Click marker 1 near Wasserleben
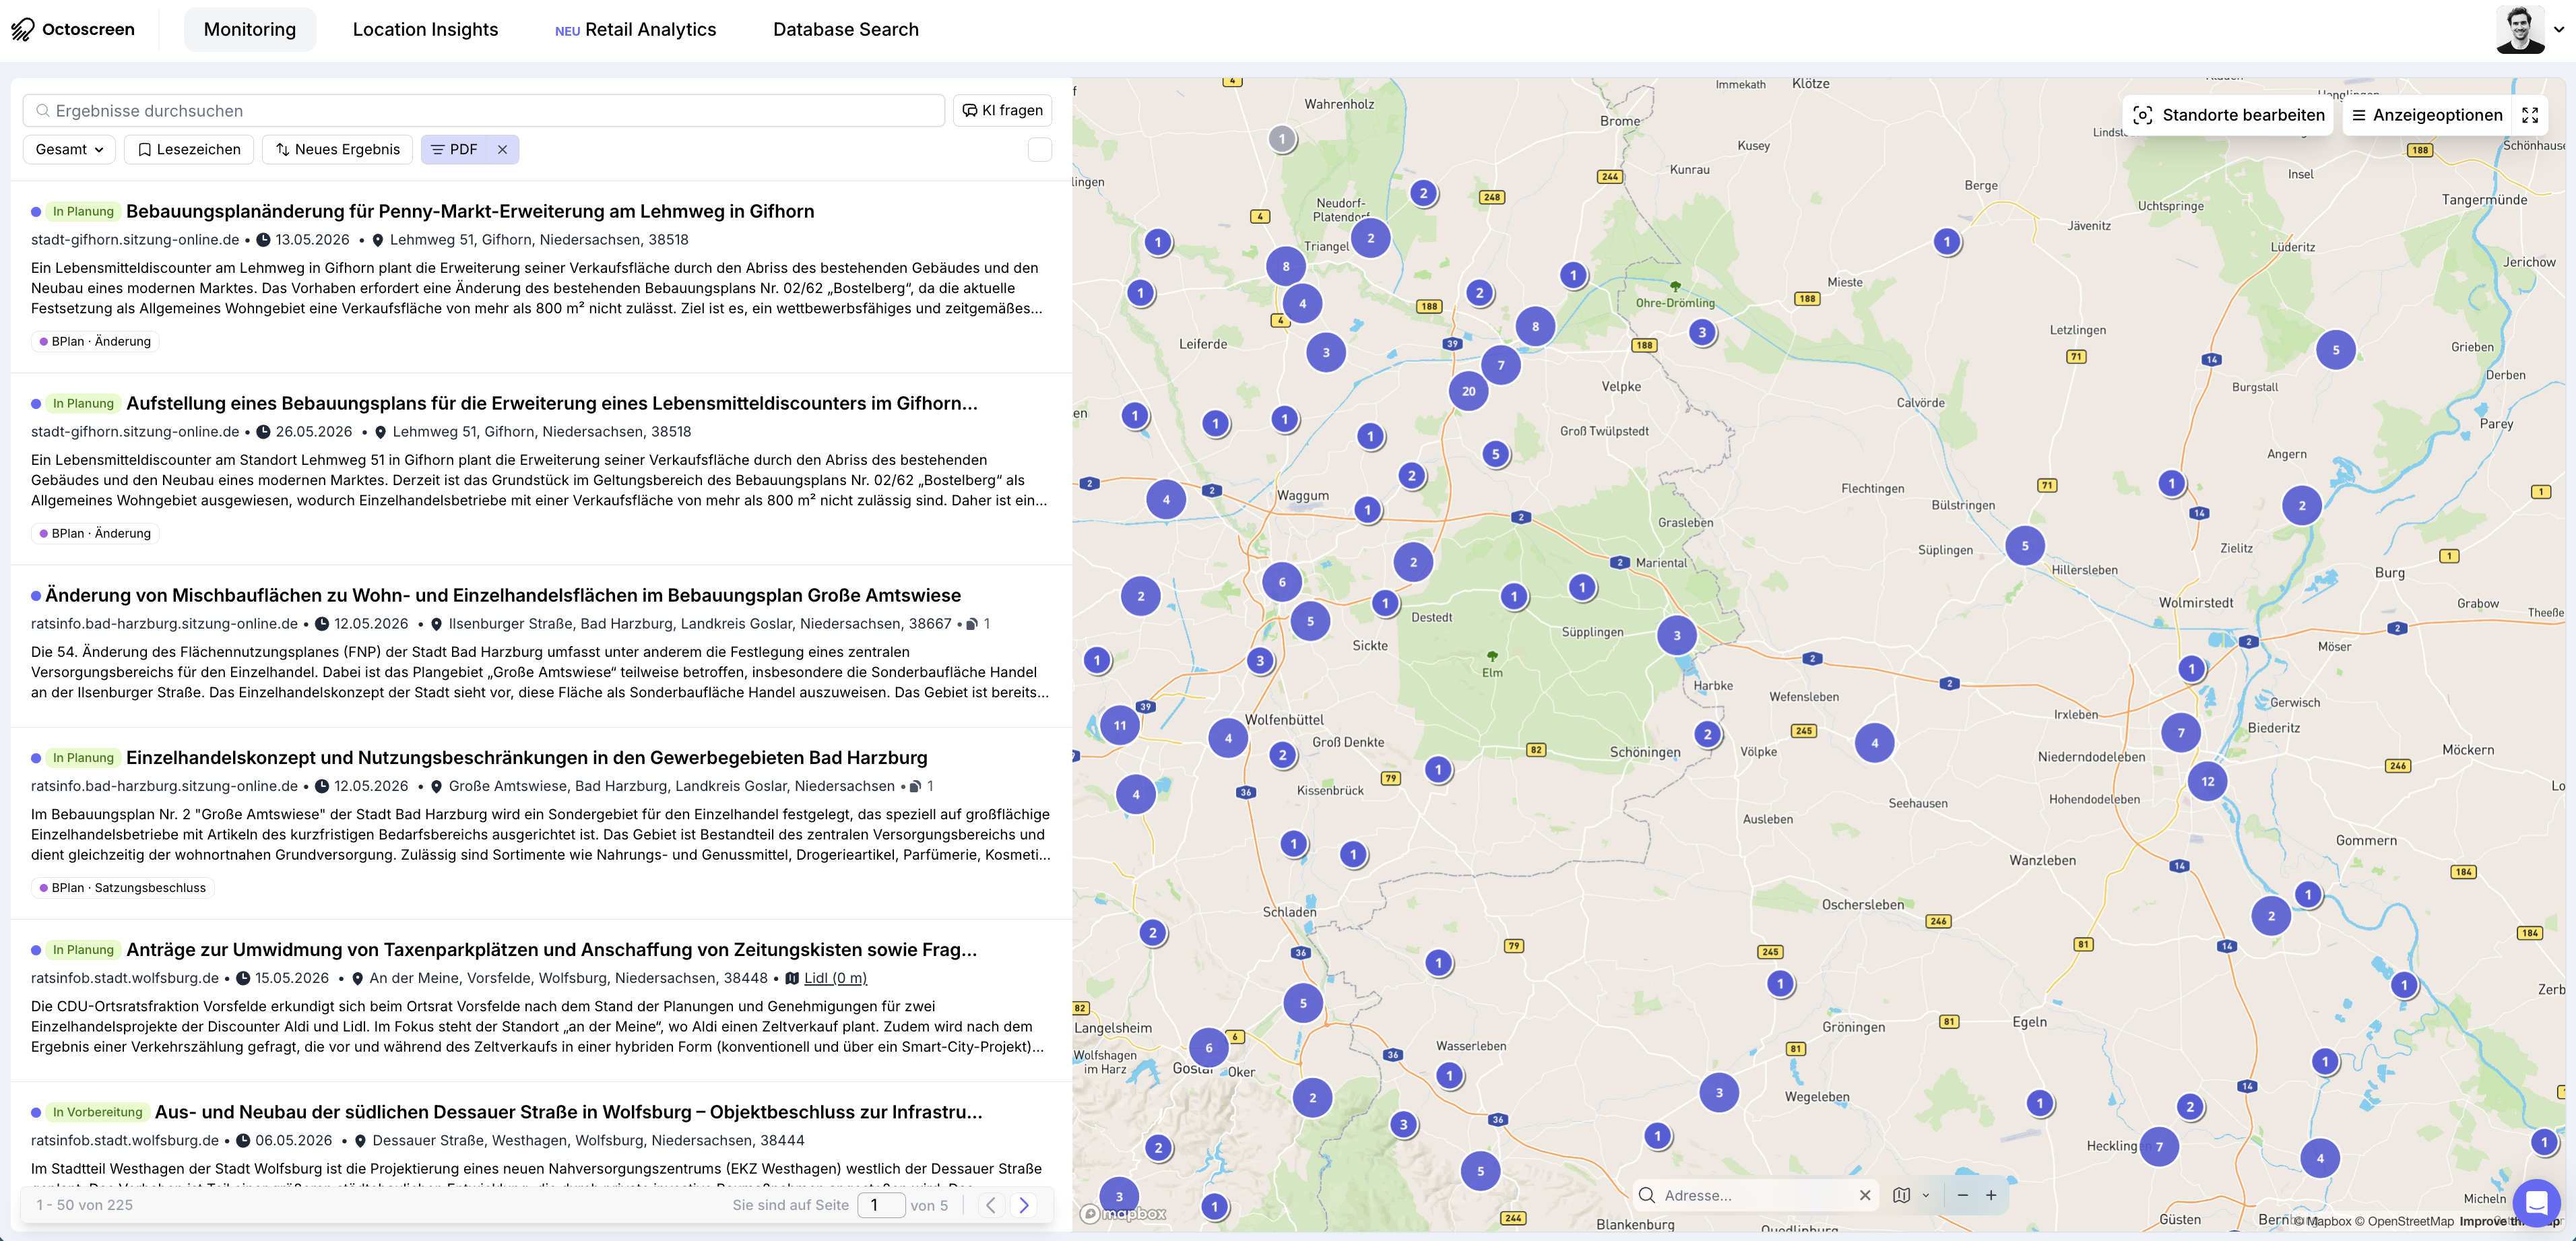 pyautogui.click(x=1449, y=1076)
